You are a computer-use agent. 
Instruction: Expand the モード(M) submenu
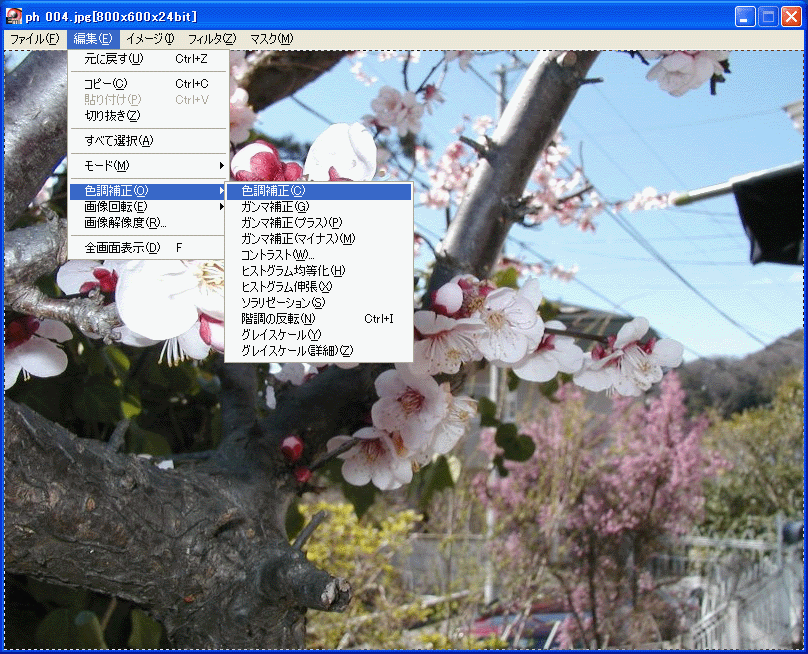(x=148, y=165)
